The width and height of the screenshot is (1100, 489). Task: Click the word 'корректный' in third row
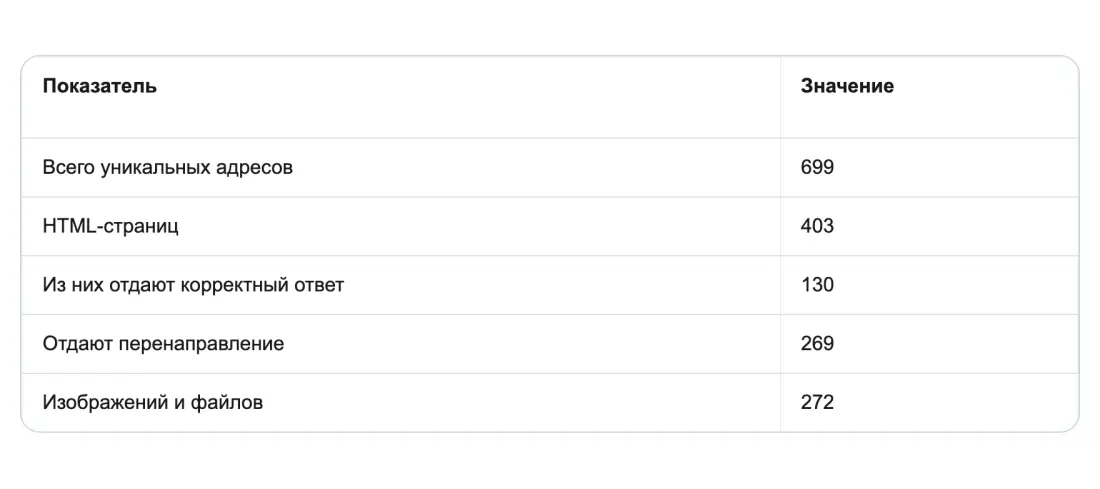[x=234, y=286]
